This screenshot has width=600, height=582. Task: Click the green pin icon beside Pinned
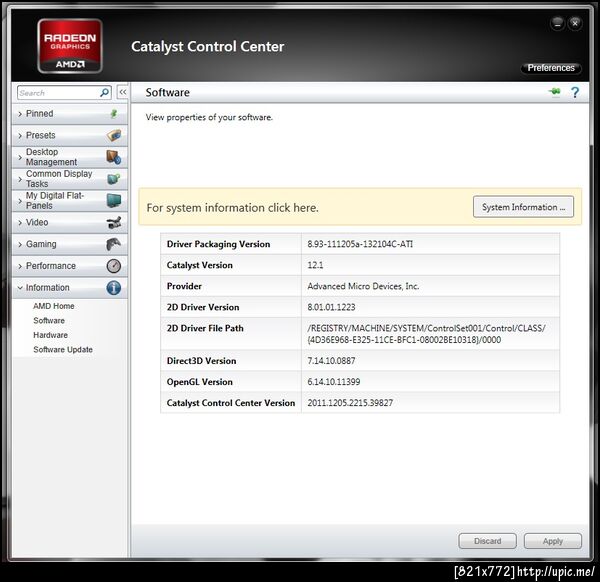114,114
